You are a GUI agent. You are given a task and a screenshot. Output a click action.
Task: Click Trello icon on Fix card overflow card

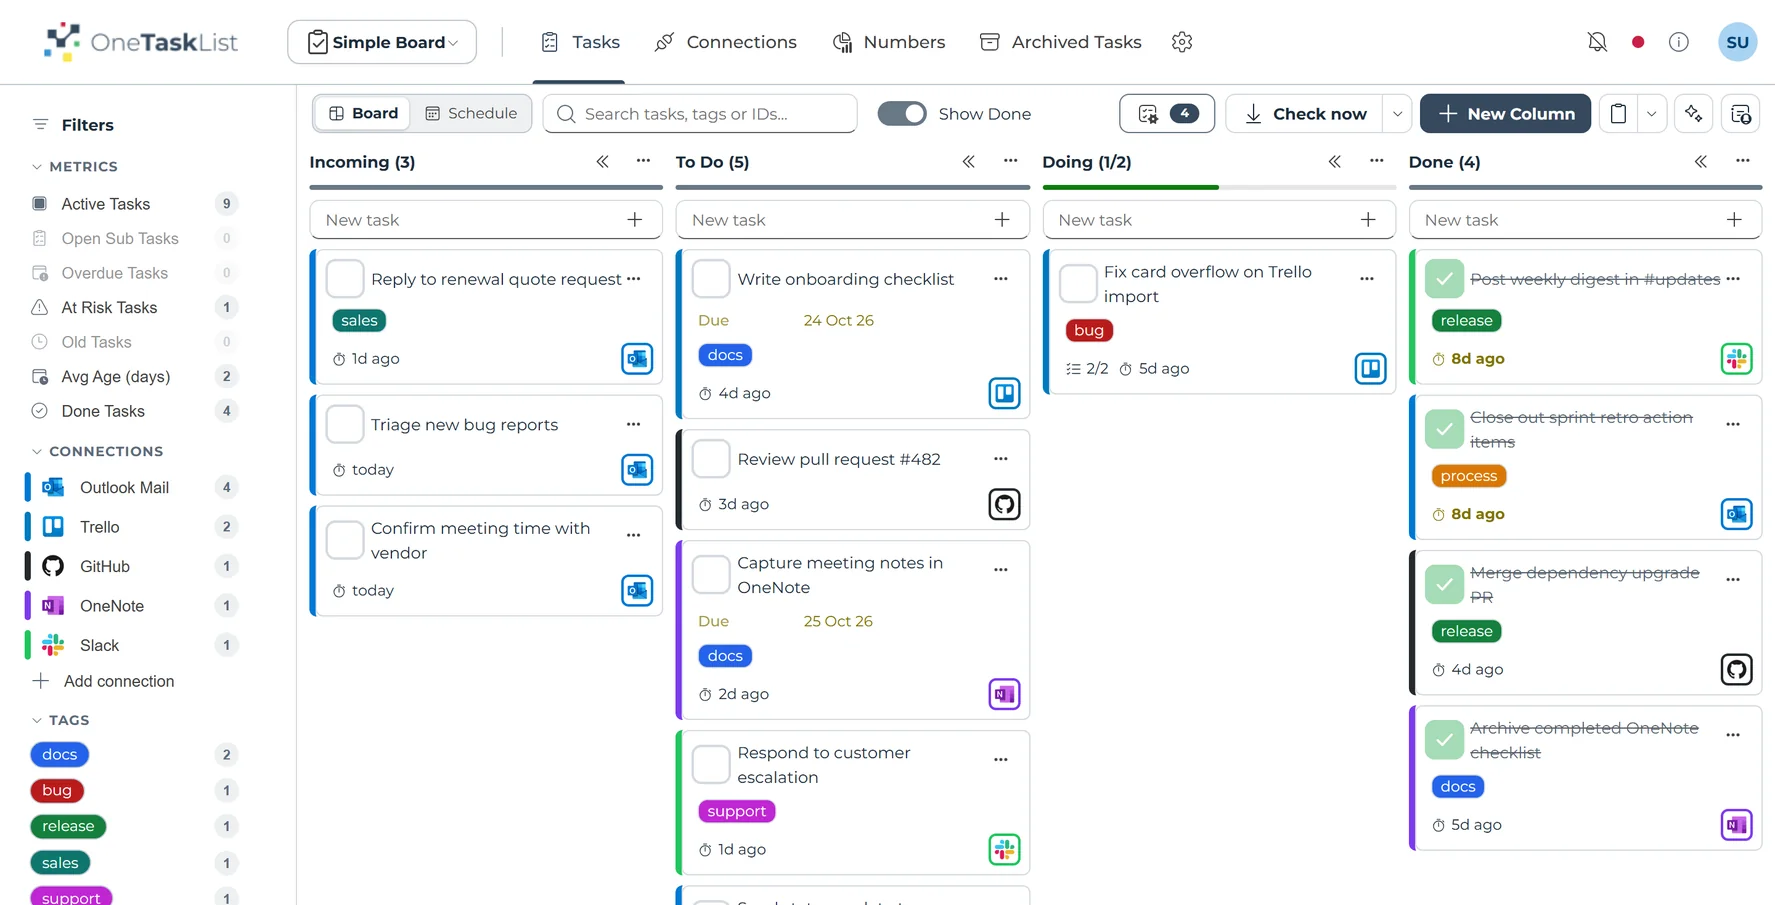point(1370,368)
